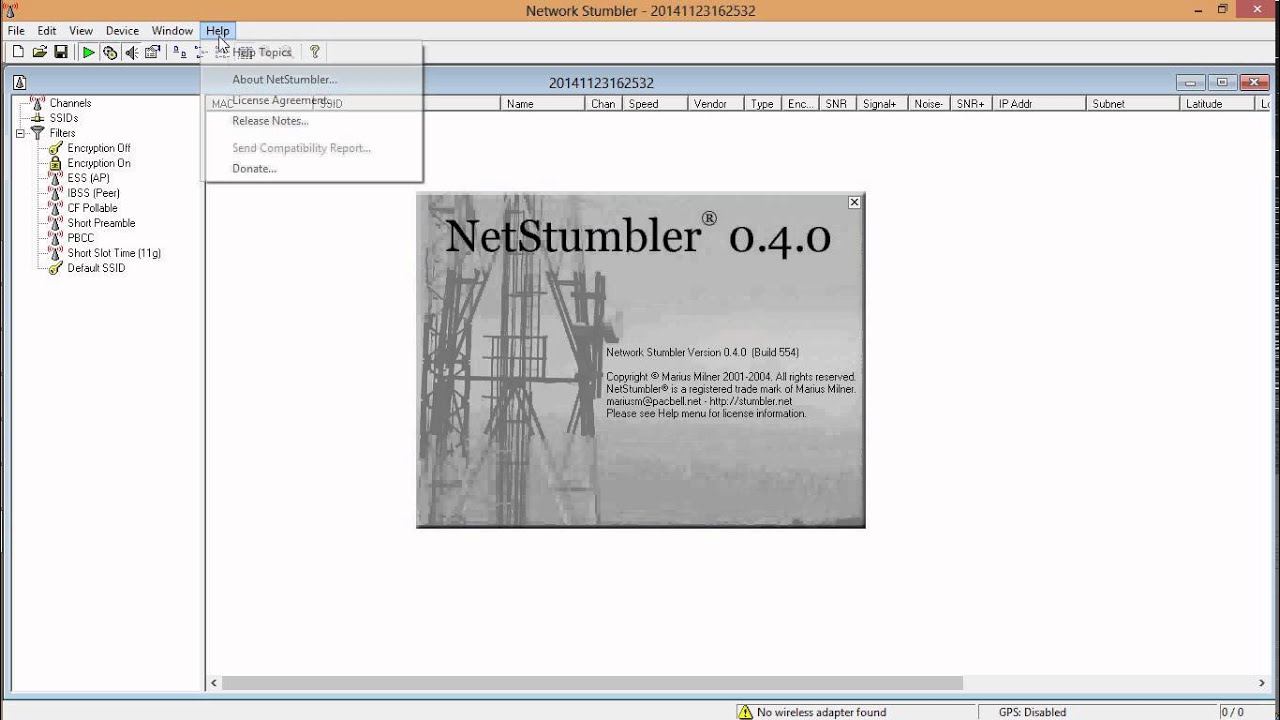The image size is (1280, 720).
Task: Select the SSIDs node icon in tree
Action: (38, 118)
